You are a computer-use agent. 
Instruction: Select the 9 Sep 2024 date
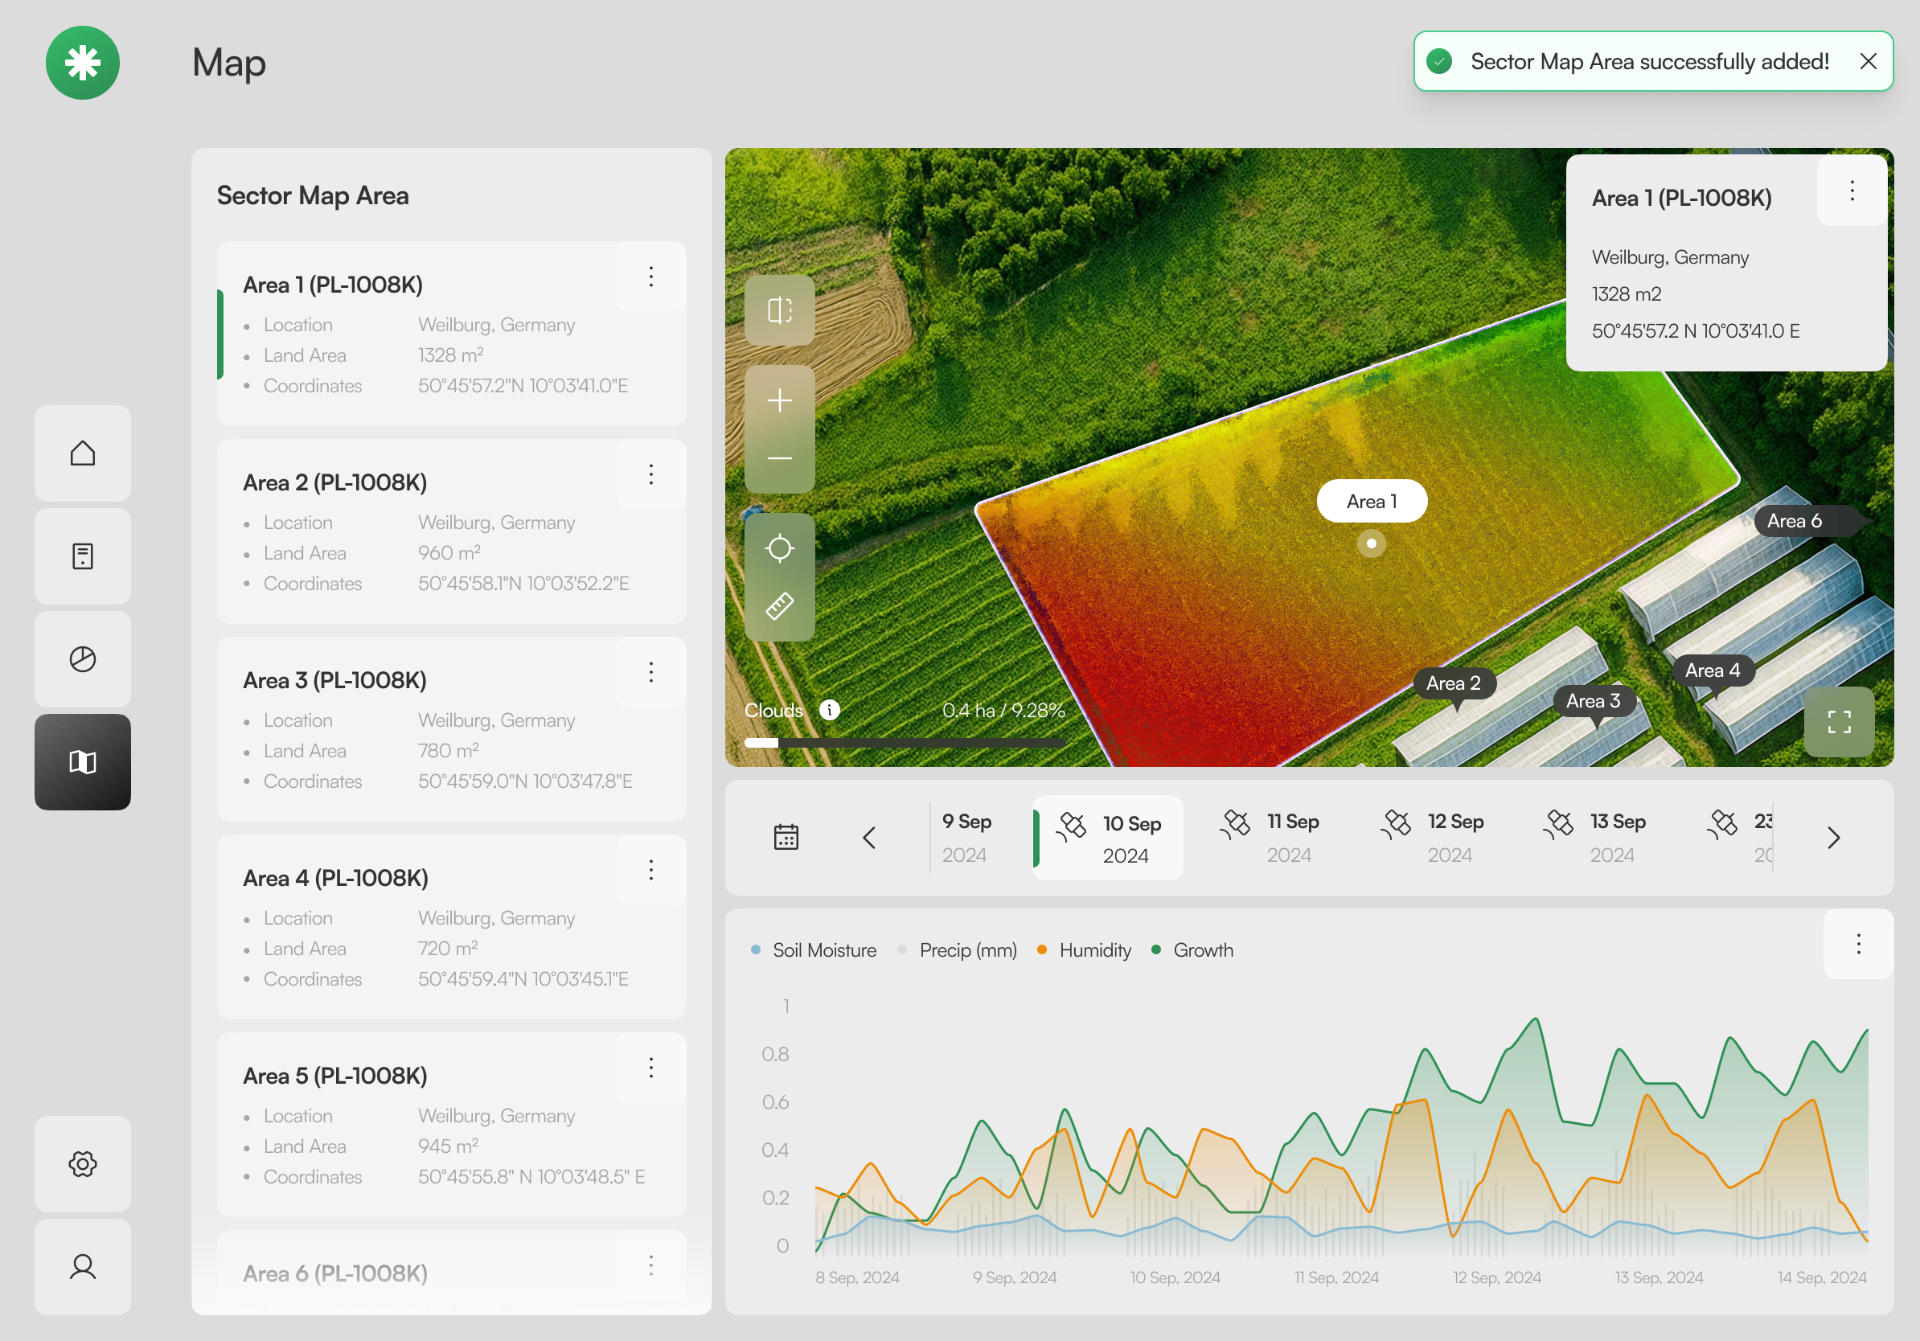tap(966, 838)
